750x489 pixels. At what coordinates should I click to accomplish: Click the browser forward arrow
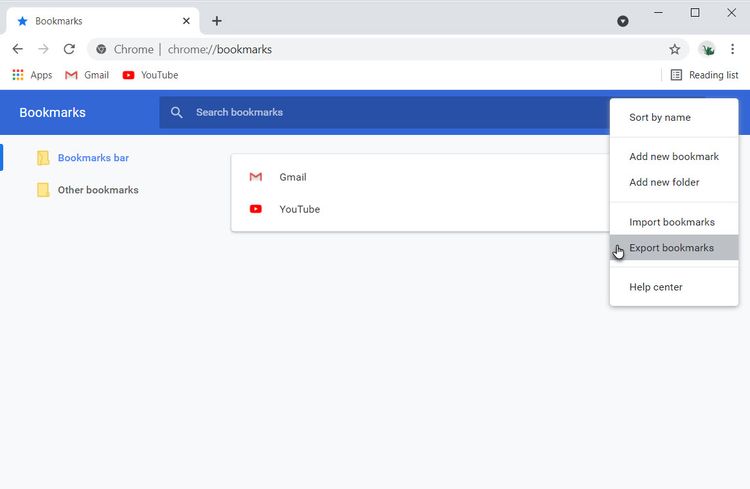pyautogui.click(x=44, y=49)
